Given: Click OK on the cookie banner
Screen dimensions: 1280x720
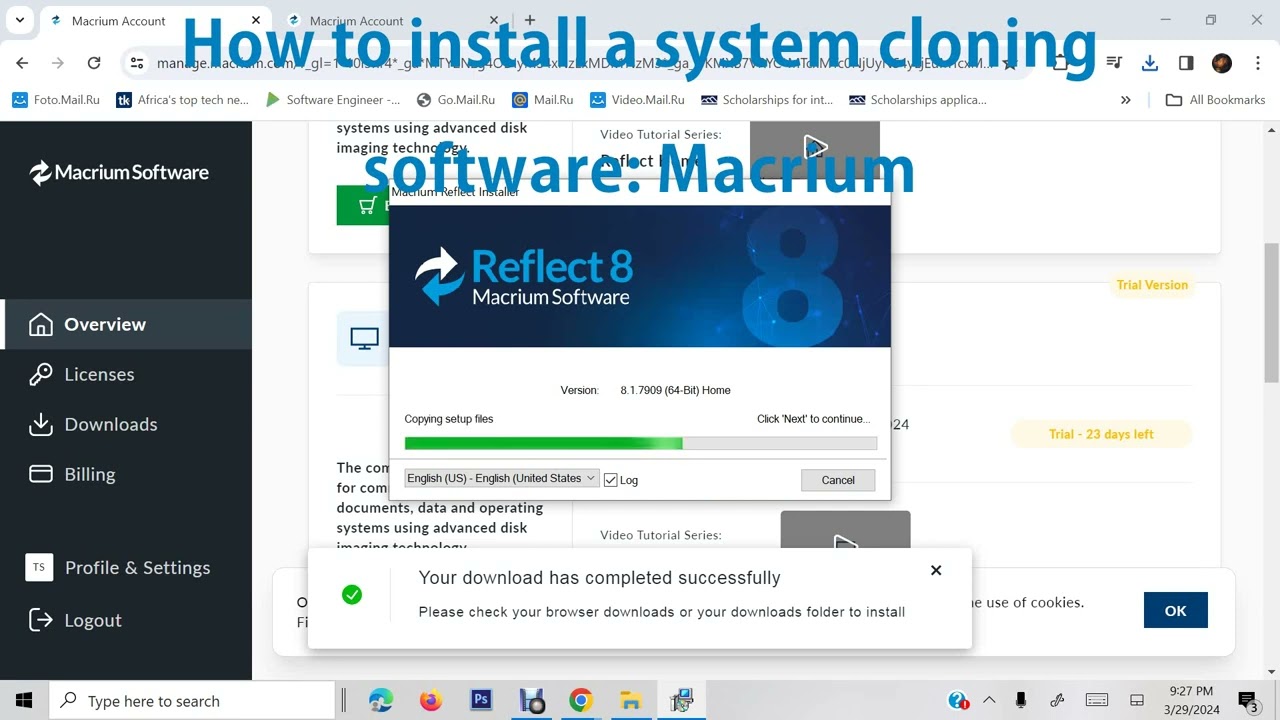Looking at the screenshot, I should tap(1176, 610).
